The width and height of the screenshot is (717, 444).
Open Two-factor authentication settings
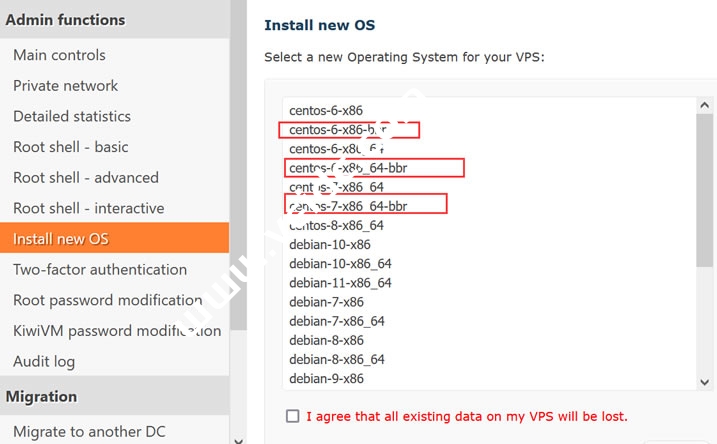[100, 269]
